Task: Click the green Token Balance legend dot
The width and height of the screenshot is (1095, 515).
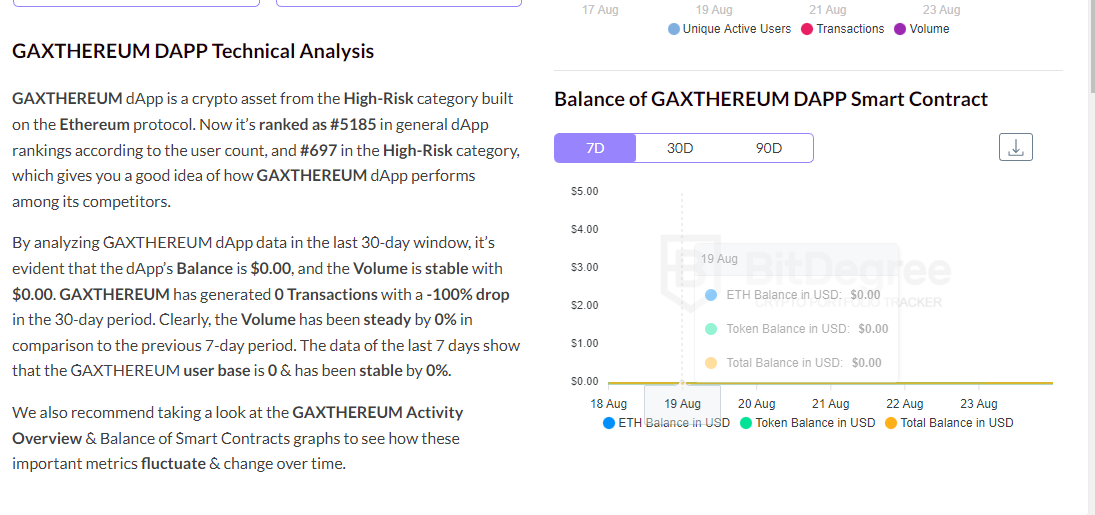Action: (746, 423)
